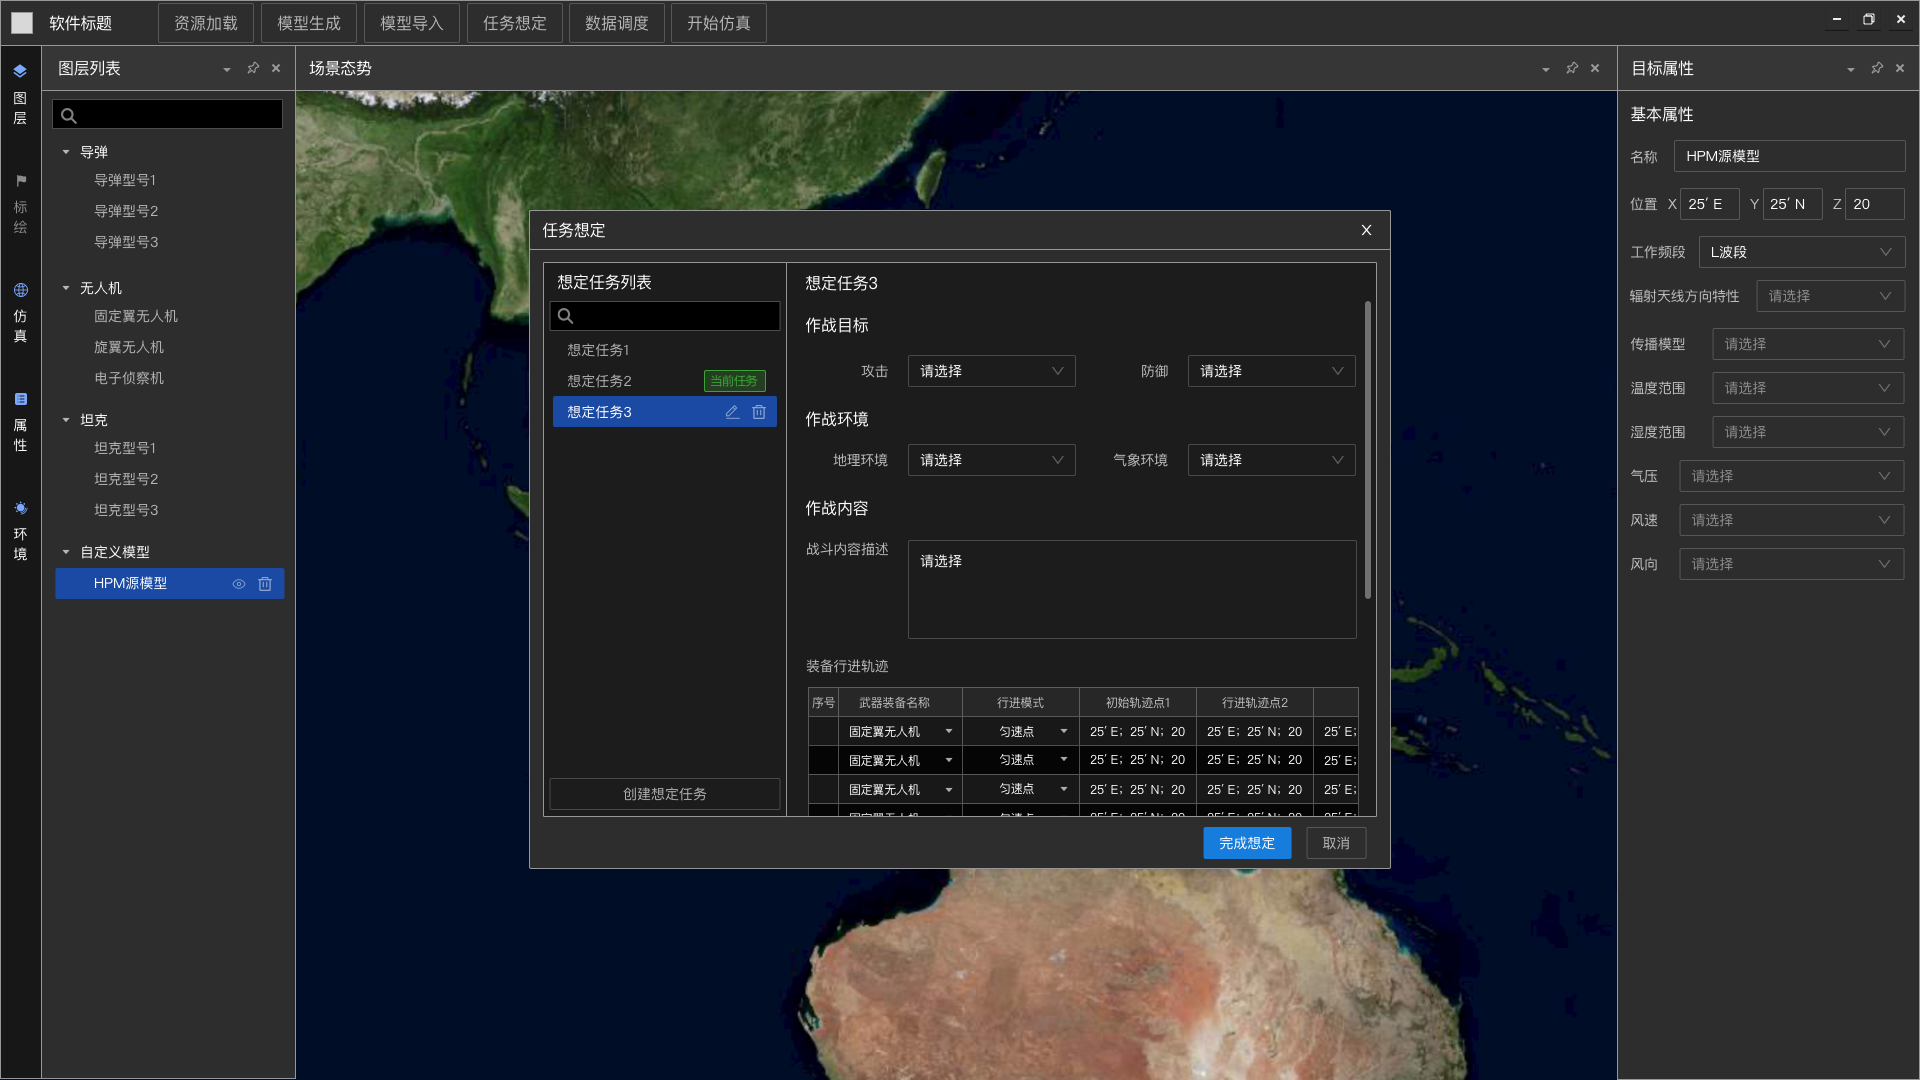Viewport: 1920px width, 1080px height.
Task: Pin the 图层列表 panel
Action: click(253, 68)
